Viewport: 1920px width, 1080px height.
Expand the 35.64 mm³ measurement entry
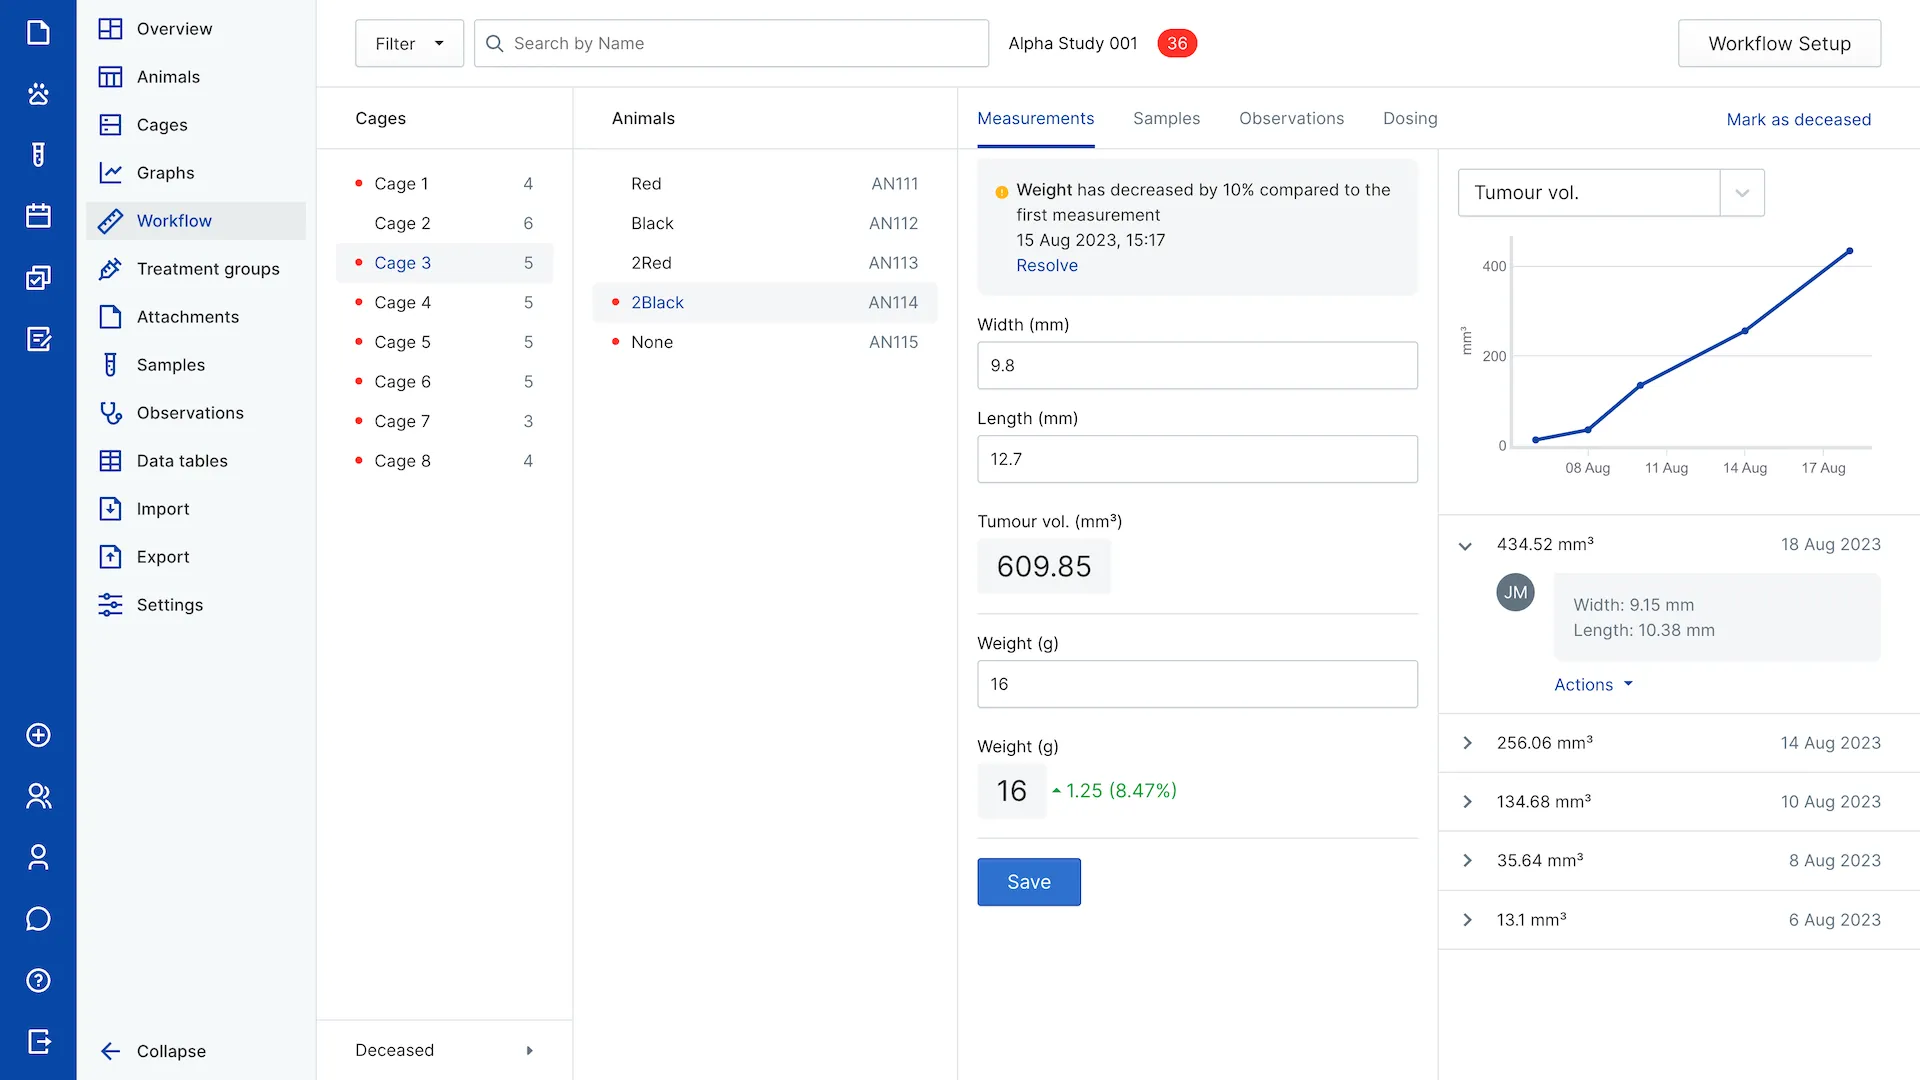click(1467, 861)
